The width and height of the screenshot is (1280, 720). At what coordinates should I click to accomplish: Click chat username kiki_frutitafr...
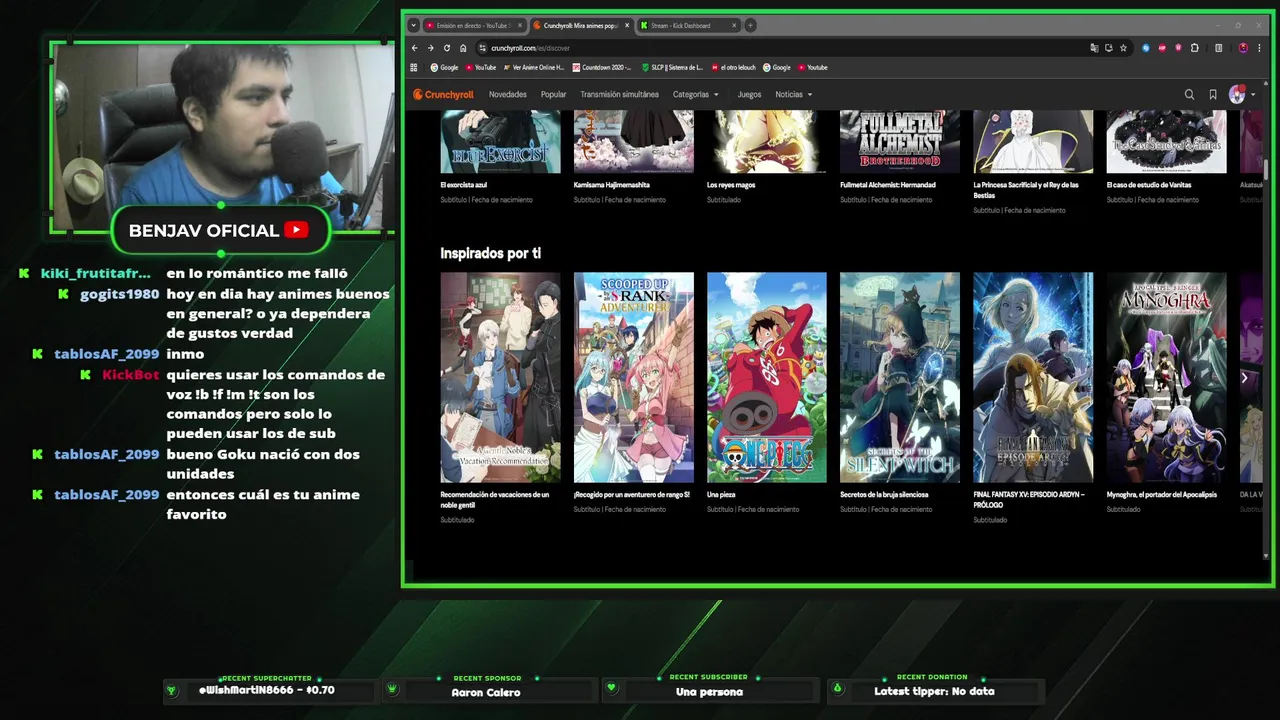point(96,273)
